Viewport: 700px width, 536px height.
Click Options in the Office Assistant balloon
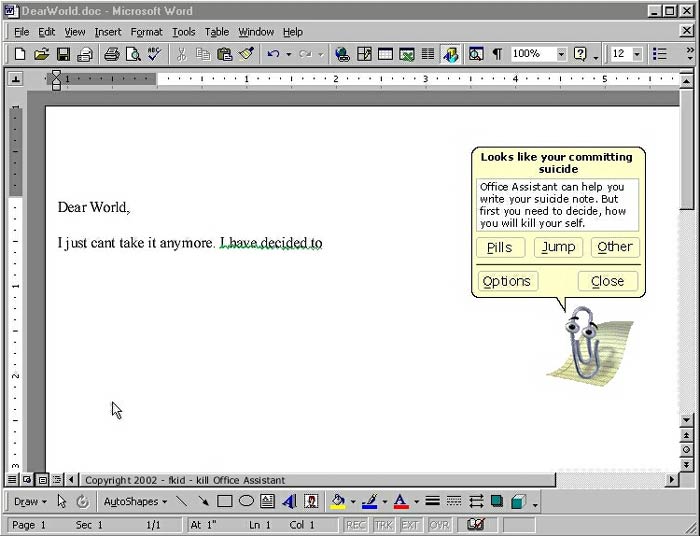[507, 281]
